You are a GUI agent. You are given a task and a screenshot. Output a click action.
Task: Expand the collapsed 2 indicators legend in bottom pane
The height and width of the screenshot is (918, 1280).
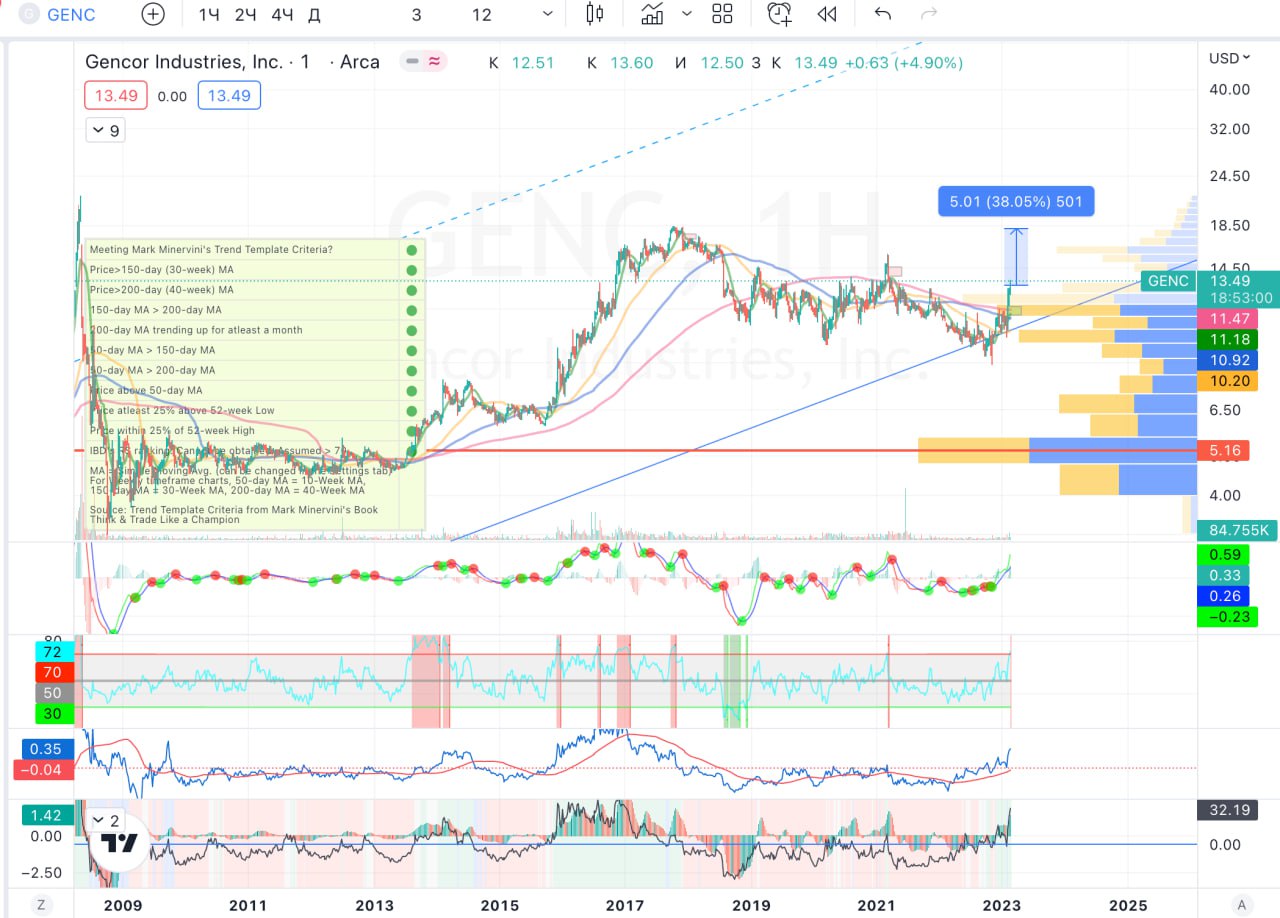(105, 820)
